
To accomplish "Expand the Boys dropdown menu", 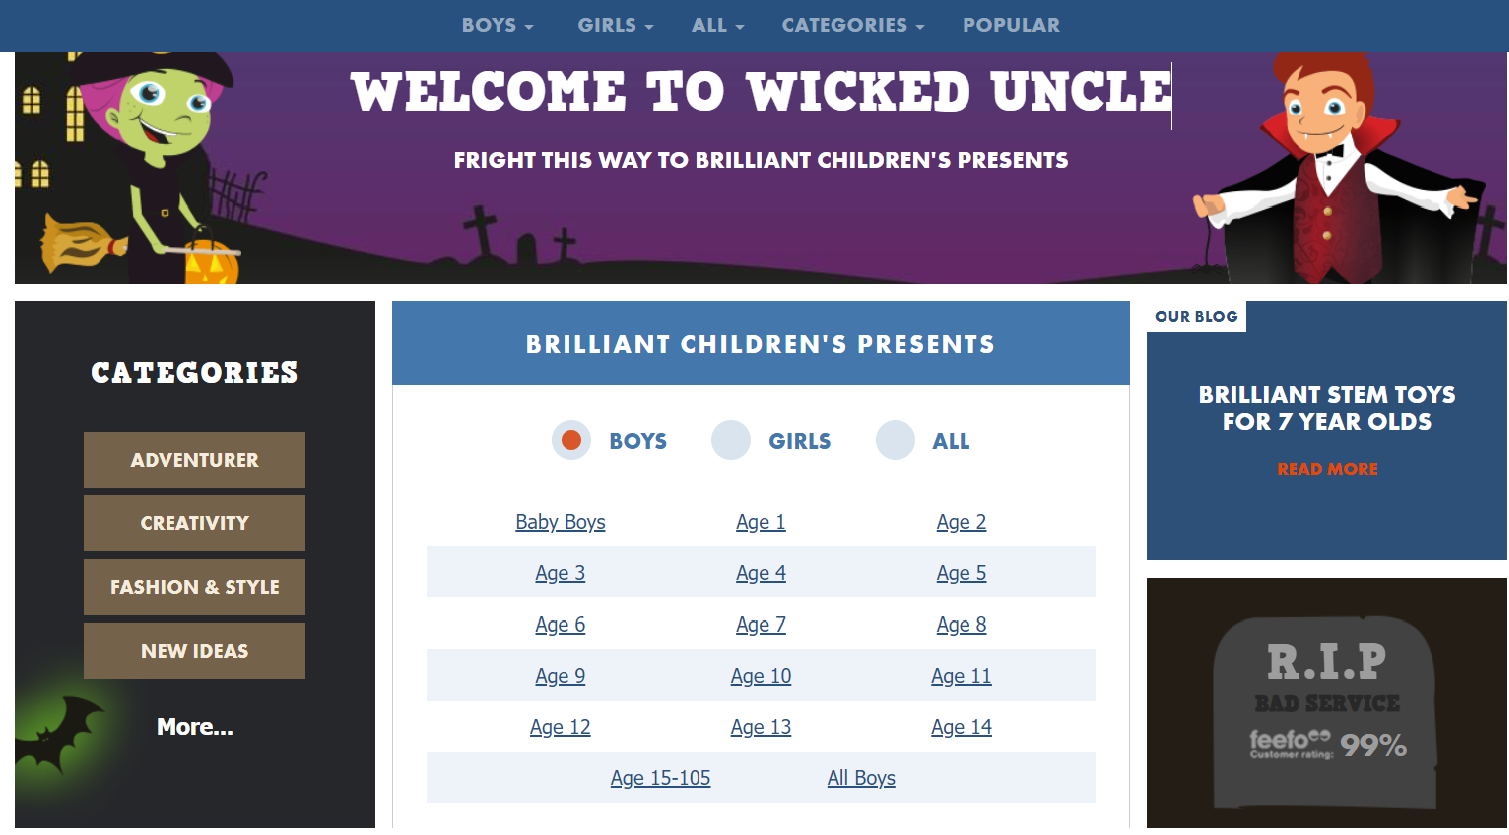I will [x=497, y=25].
